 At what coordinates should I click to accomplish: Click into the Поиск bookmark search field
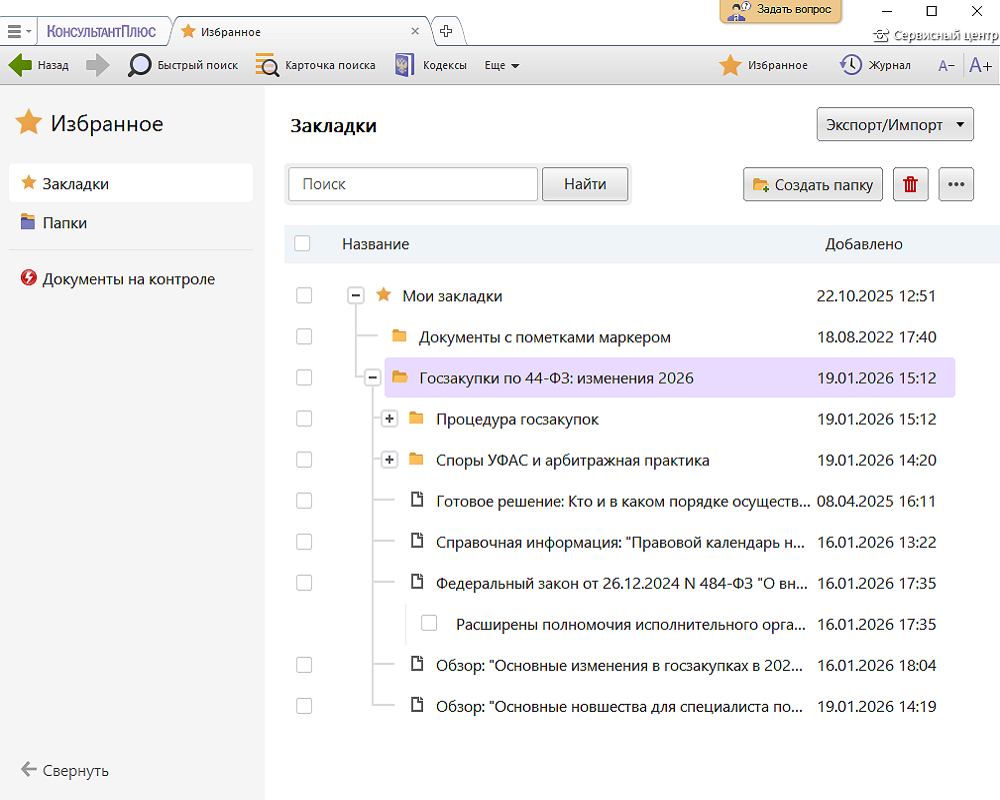click(x=413, y=184)
